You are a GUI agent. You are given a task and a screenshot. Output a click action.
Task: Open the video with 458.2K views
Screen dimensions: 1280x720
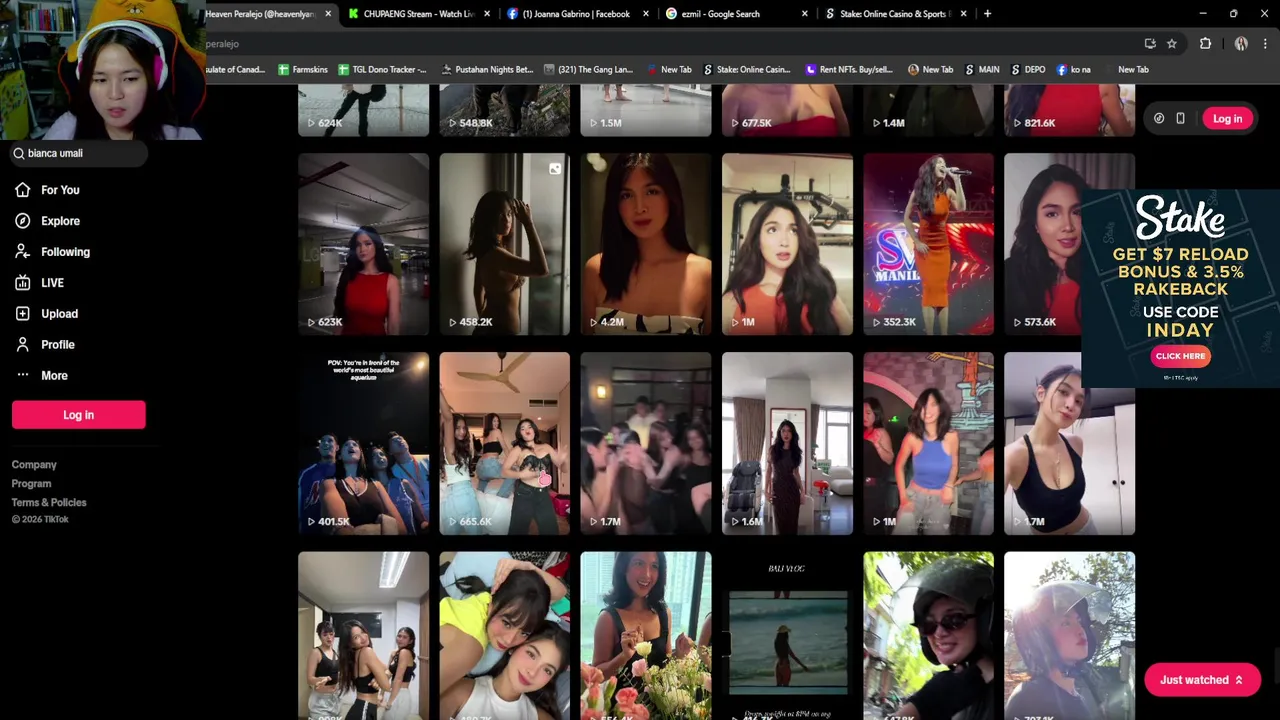click(504, 244)
